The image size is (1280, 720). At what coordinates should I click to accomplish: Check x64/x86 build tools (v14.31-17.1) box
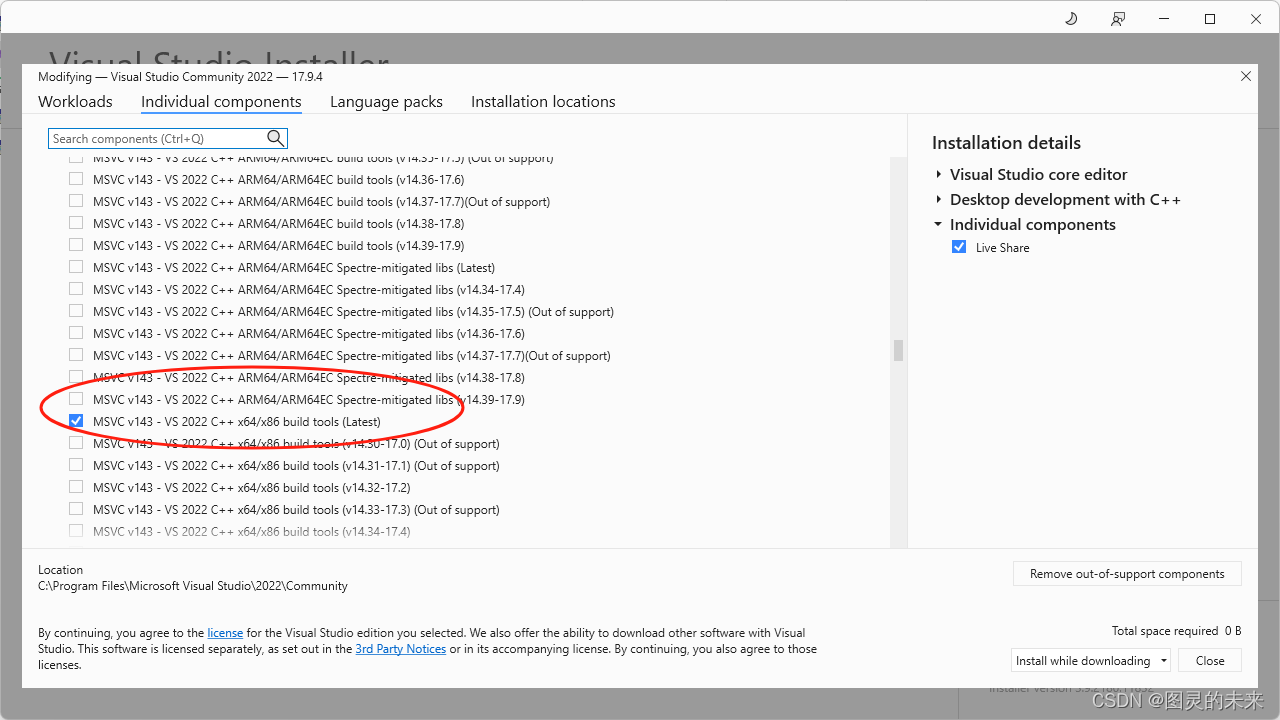pos(76,465)
